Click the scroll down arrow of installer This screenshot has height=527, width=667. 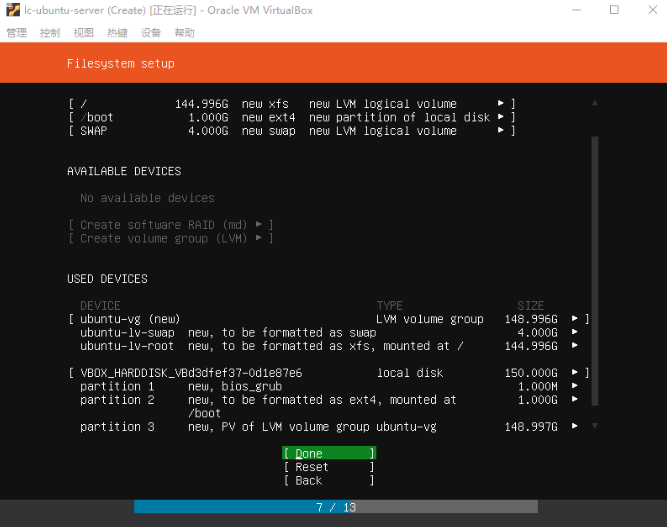(595, 426)
